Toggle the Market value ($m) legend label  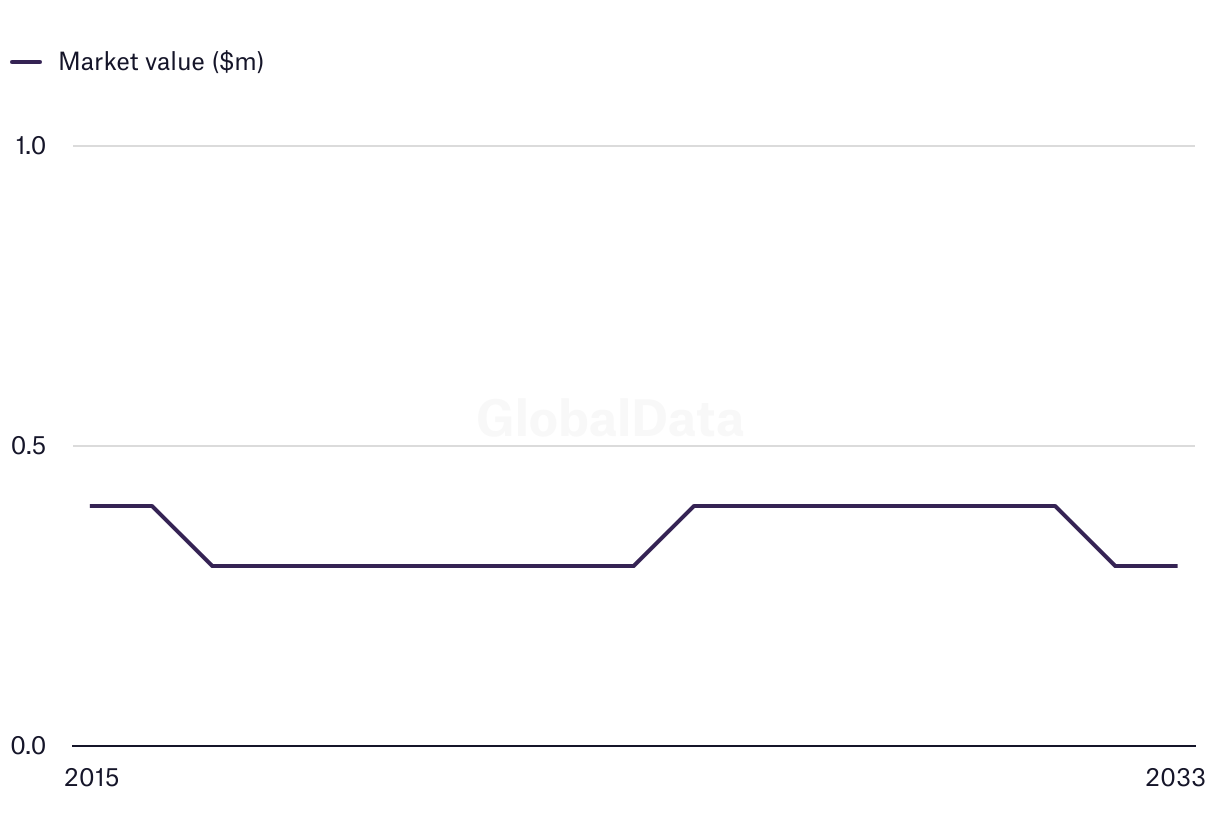click(x=160, y=62)
